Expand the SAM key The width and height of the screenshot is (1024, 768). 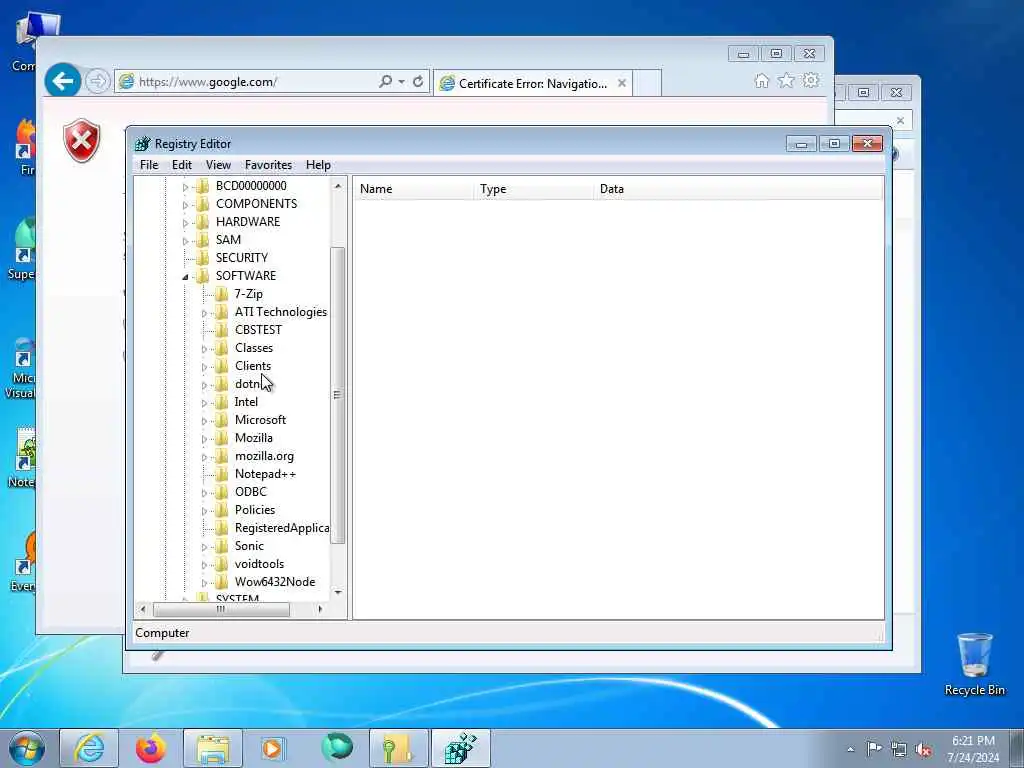(x=185, y=241)
